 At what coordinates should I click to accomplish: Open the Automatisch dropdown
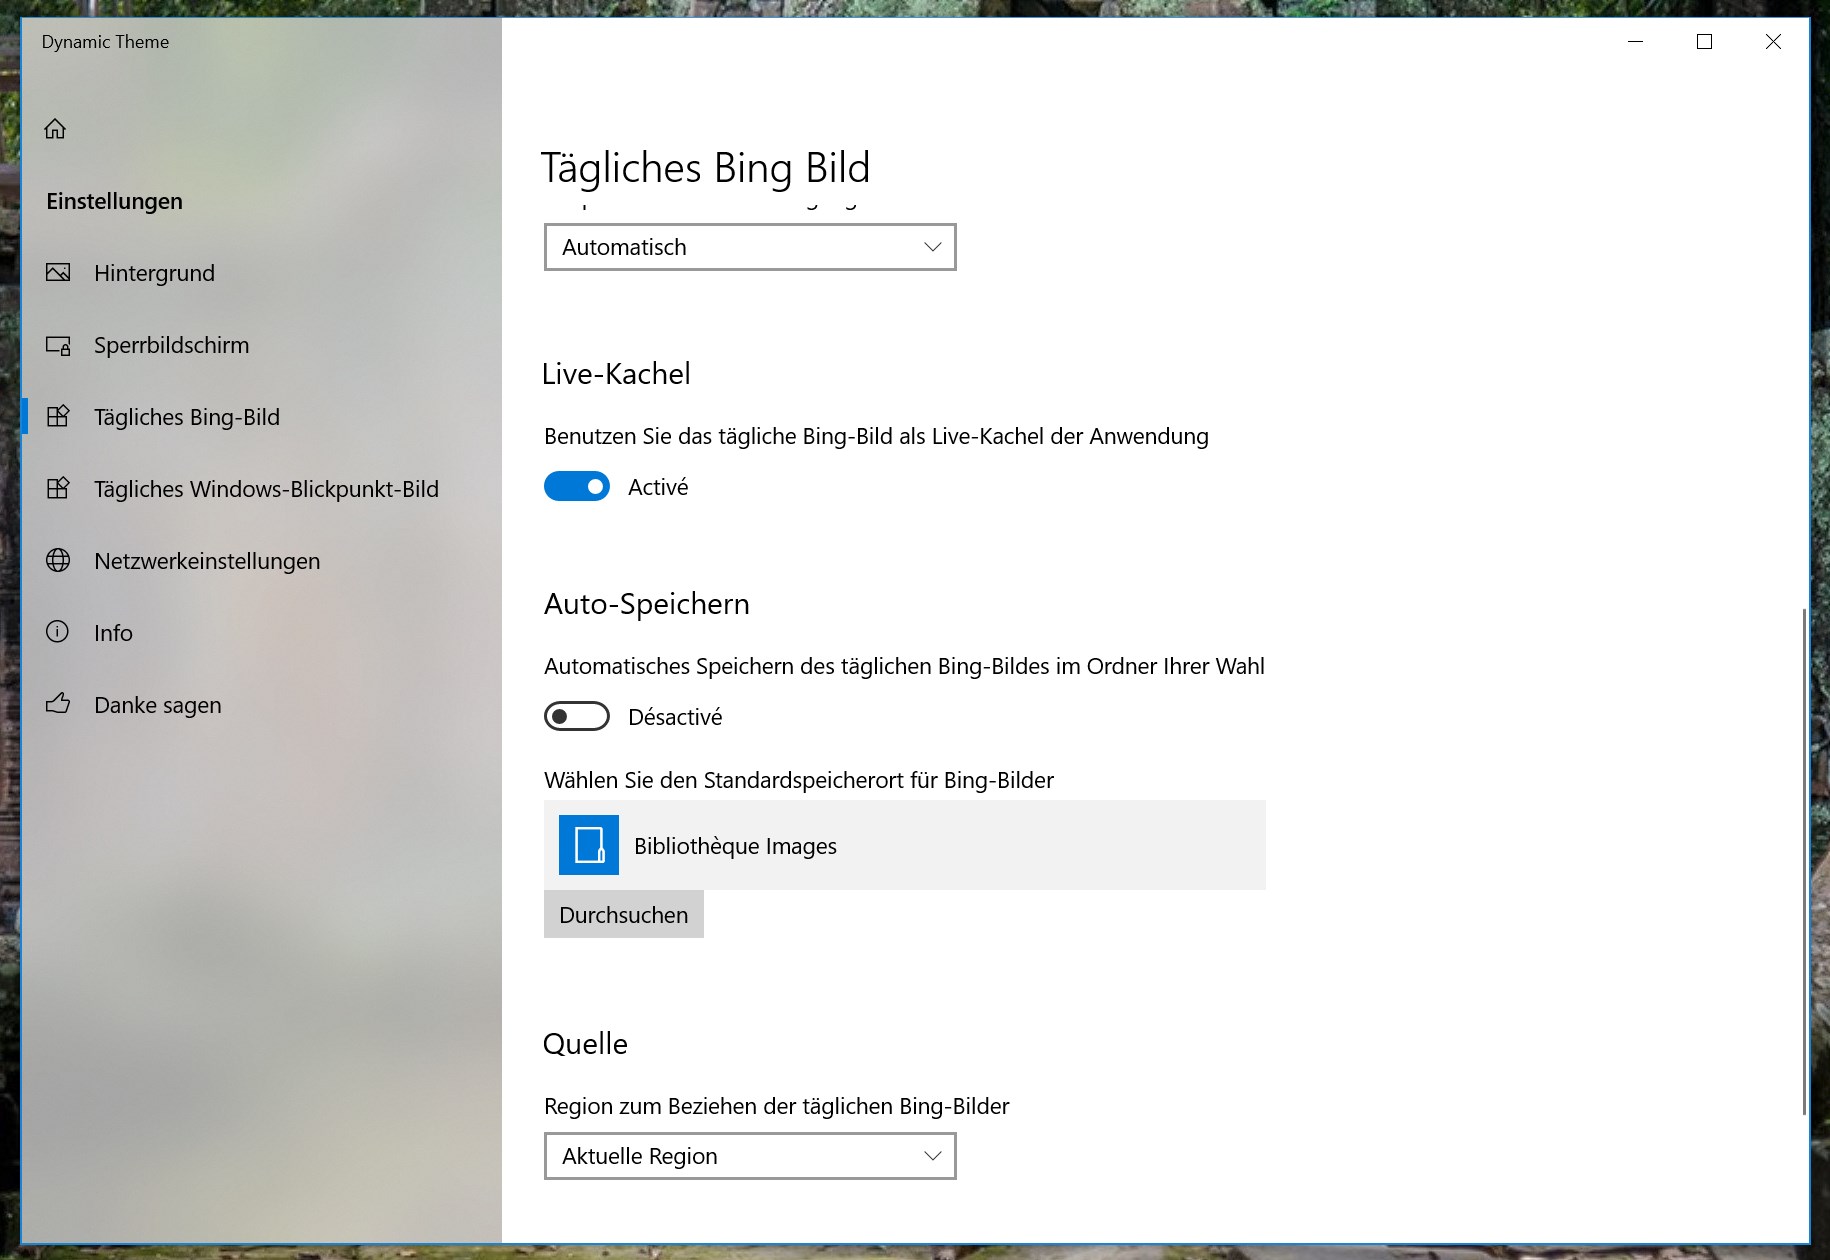click(750, 247)
